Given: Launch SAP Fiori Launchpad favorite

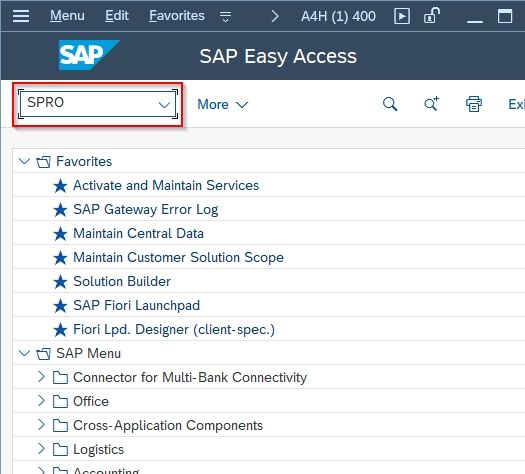Looking at the screenshot, I should (136, 306).
